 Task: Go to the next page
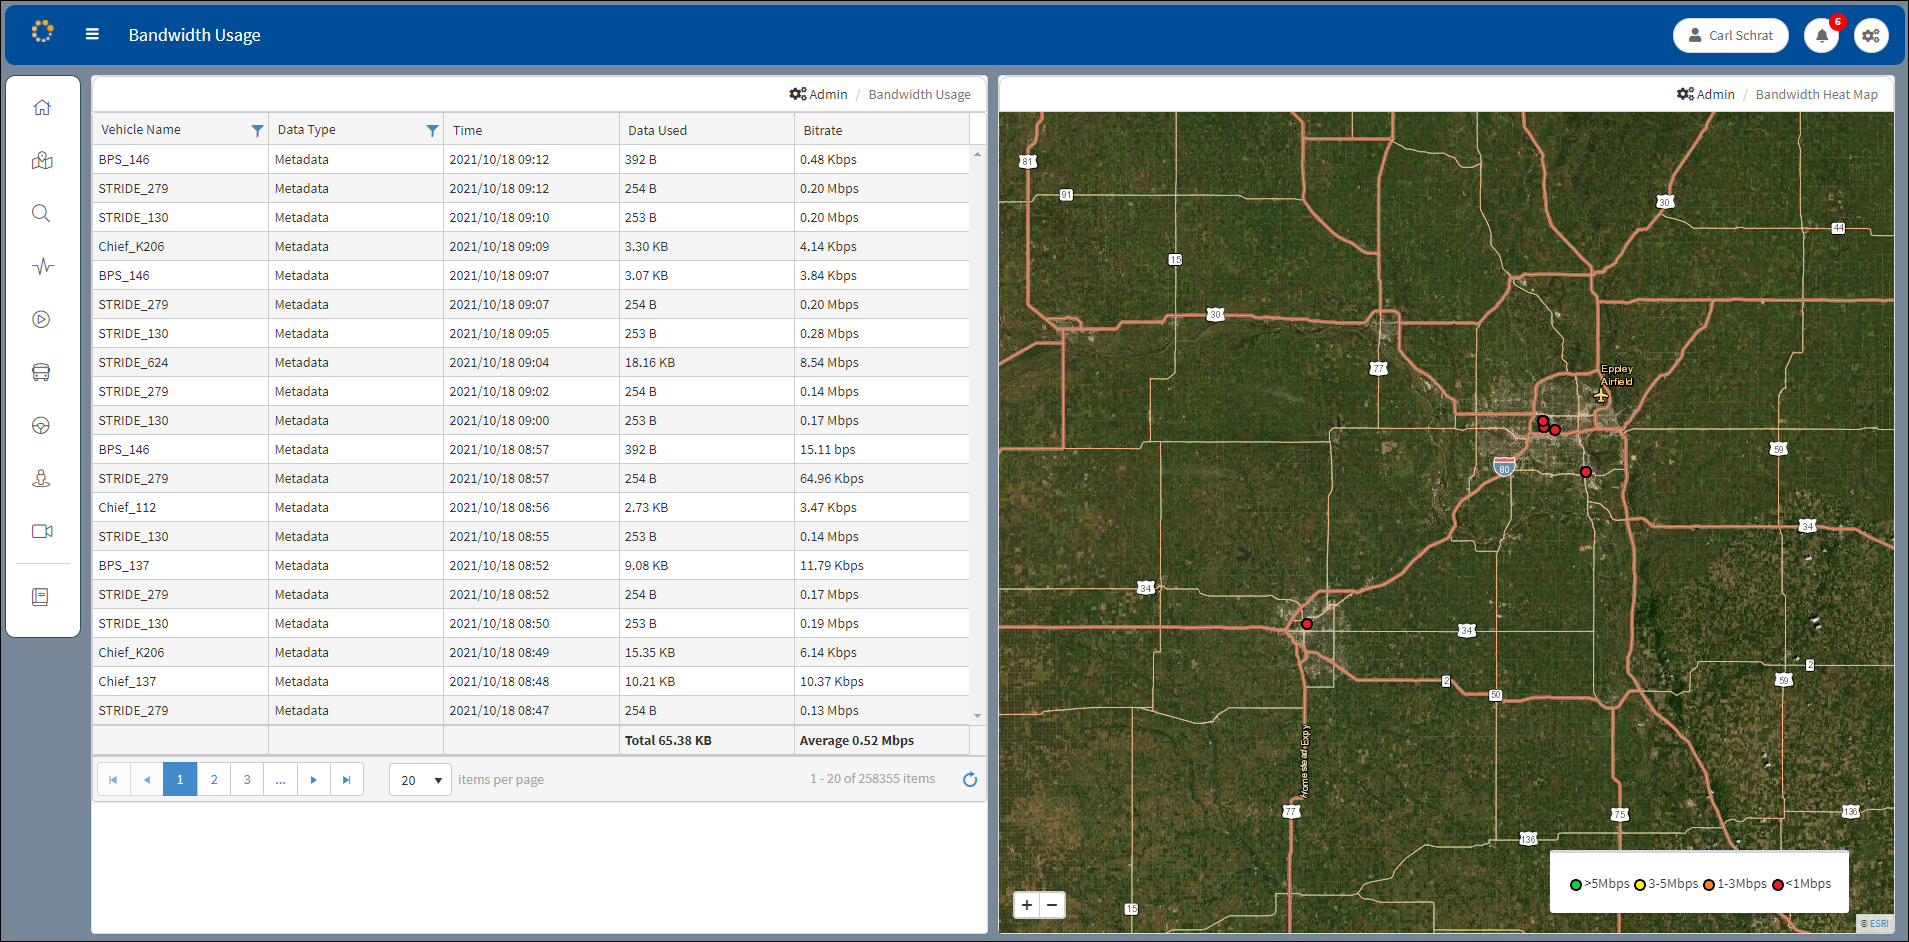point(313,779)
